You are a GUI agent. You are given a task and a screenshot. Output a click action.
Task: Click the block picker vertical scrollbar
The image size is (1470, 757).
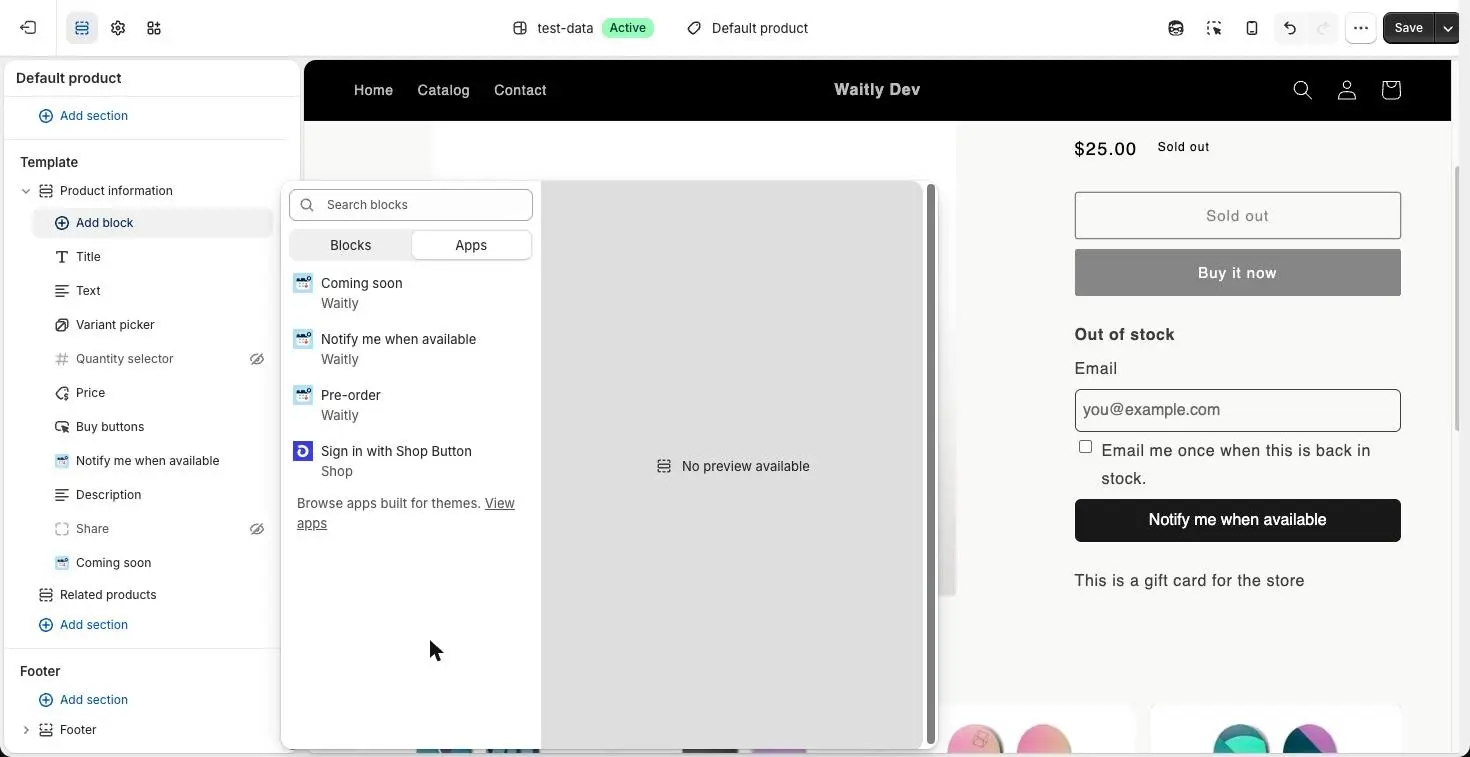click(931, 464)
